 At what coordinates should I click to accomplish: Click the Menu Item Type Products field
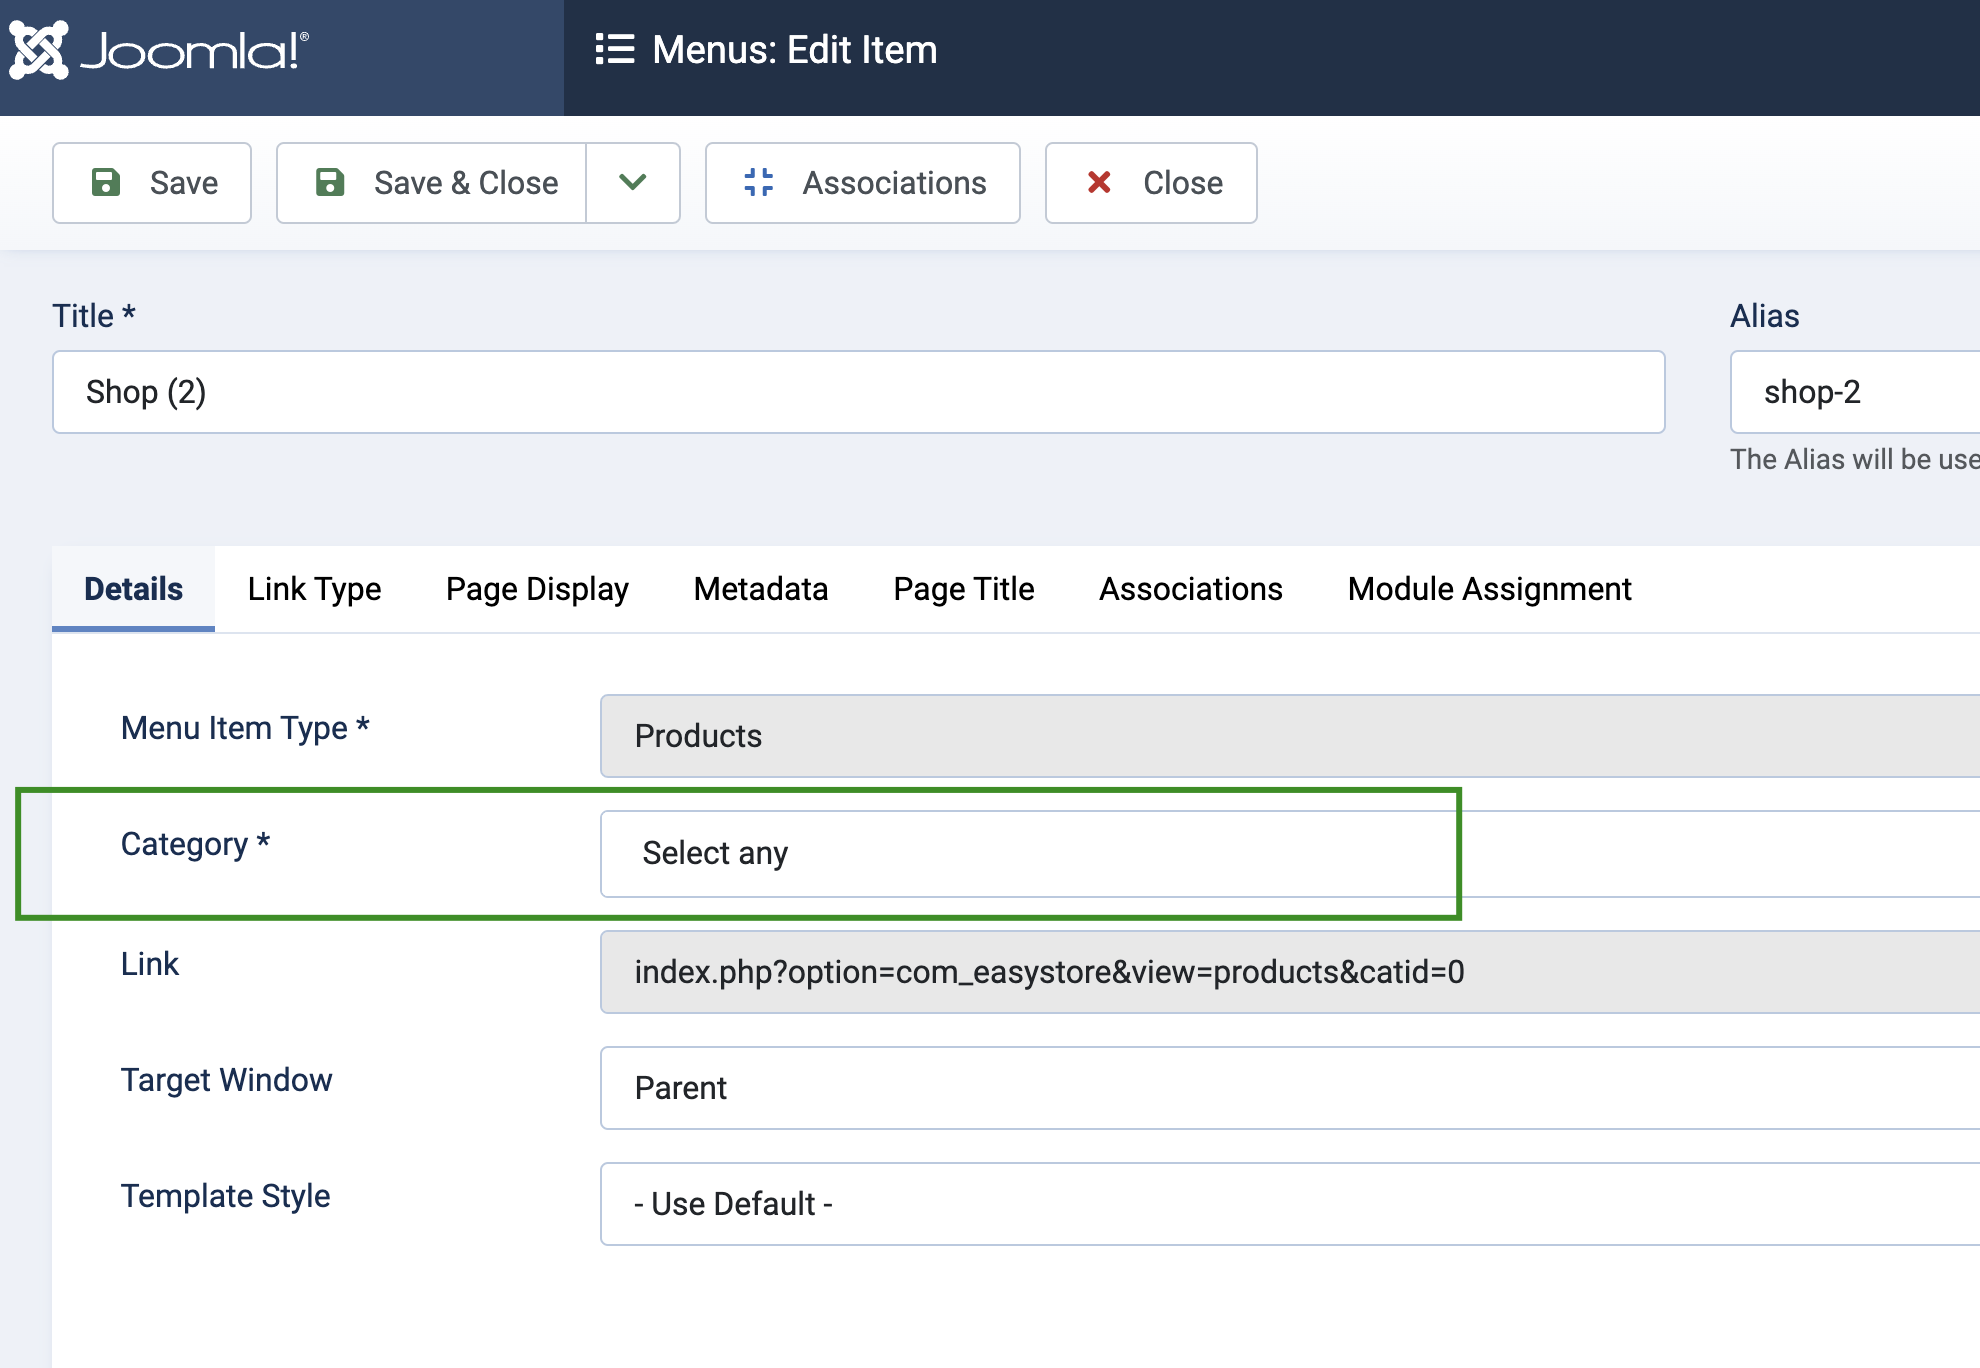tap(1290, 736)
